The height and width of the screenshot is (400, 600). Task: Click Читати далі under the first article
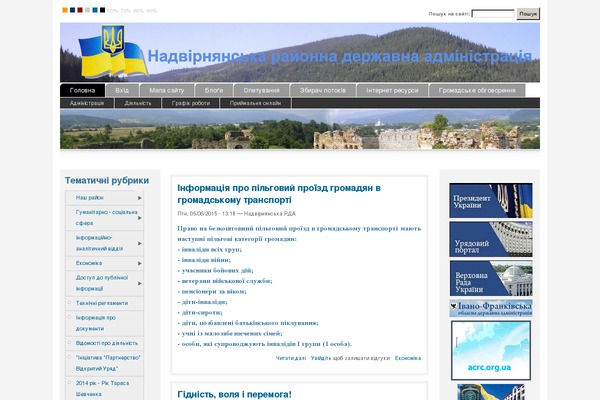coord(291,358)
